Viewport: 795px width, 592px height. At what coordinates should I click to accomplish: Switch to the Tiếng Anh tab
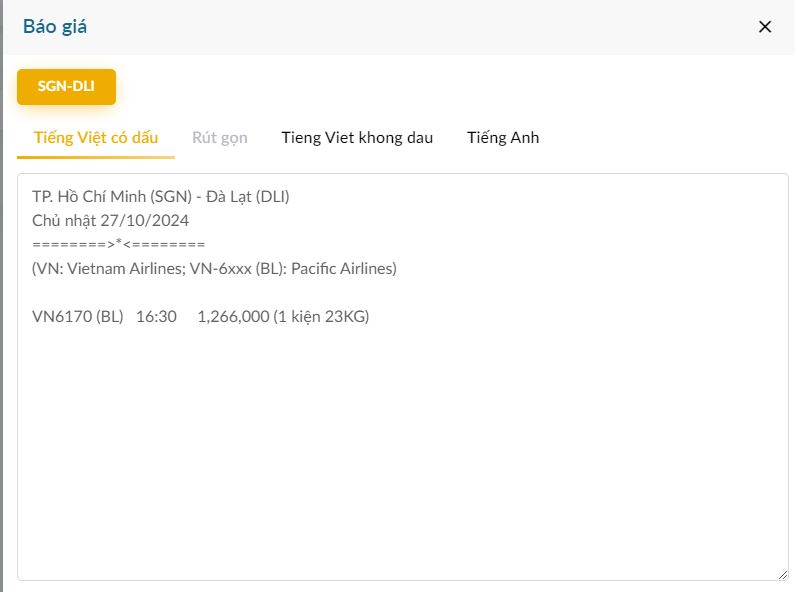point(503,138)
